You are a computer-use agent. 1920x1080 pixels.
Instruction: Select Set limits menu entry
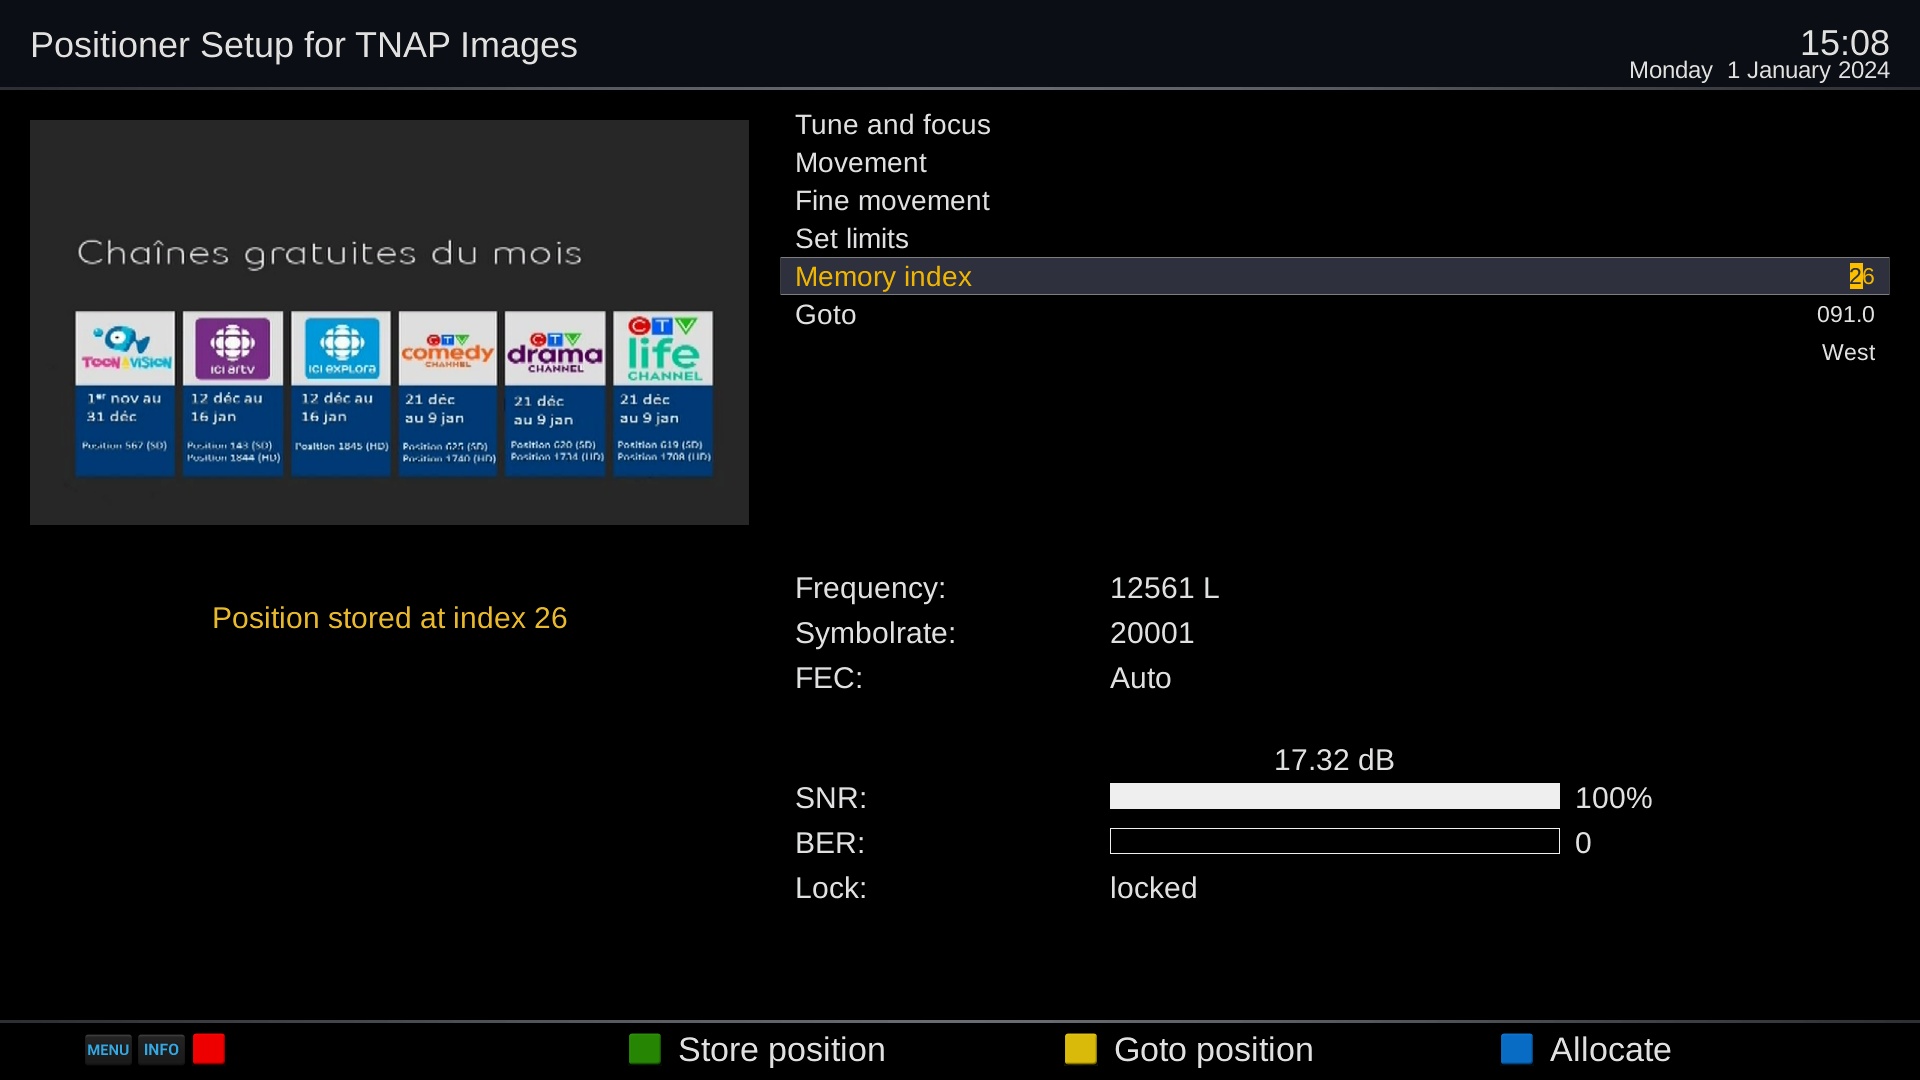coord(1335,239)
